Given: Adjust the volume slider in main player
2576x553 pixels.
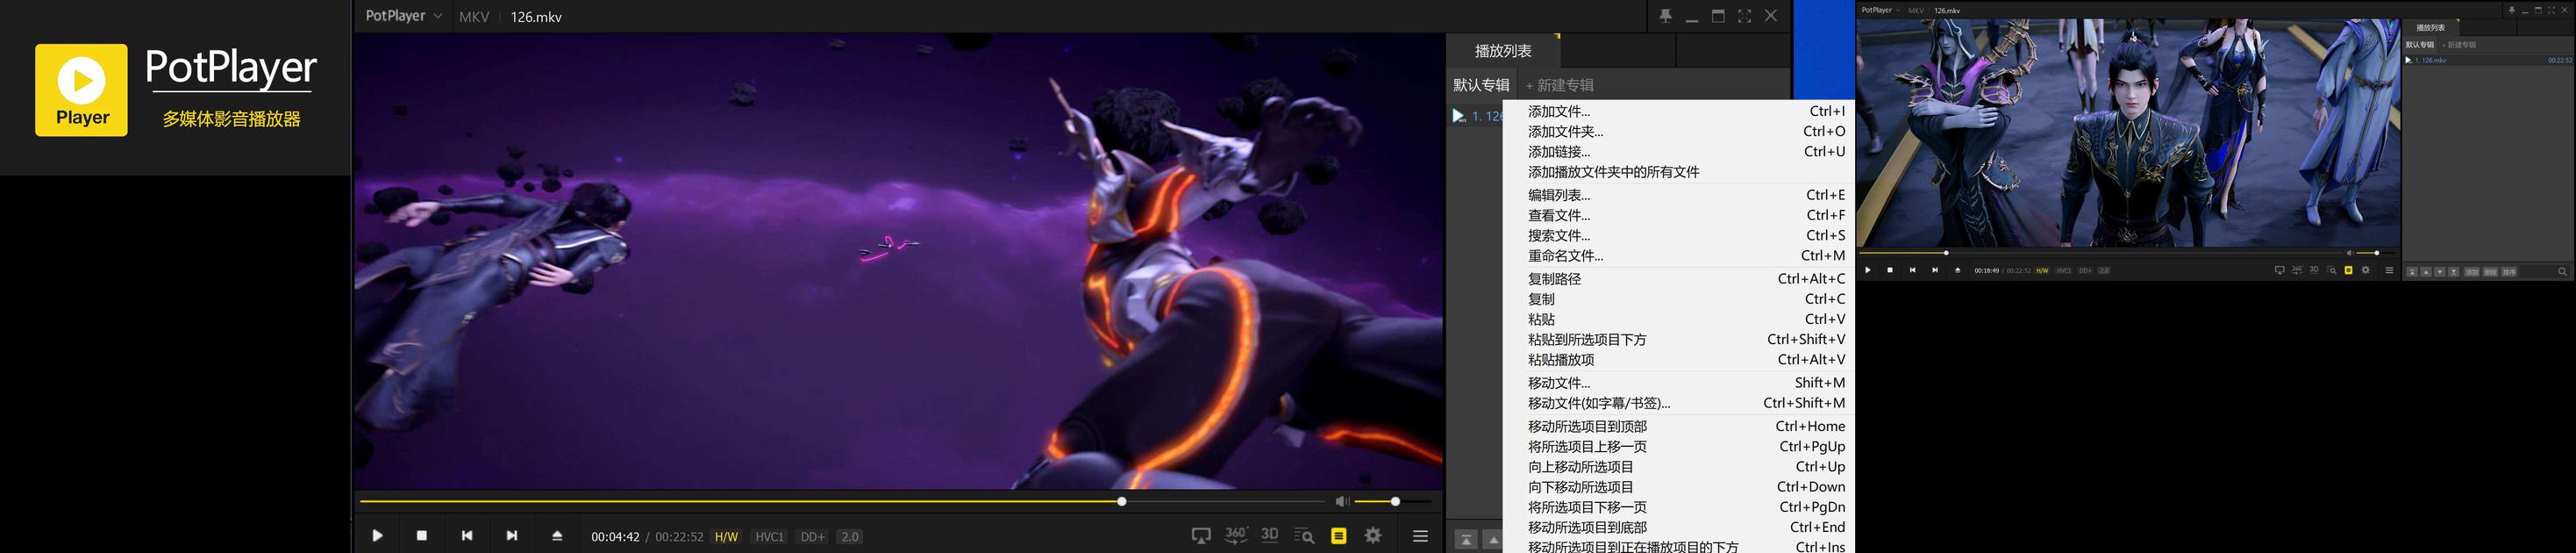Looking at the screenshot, I should click(1392, 501).
